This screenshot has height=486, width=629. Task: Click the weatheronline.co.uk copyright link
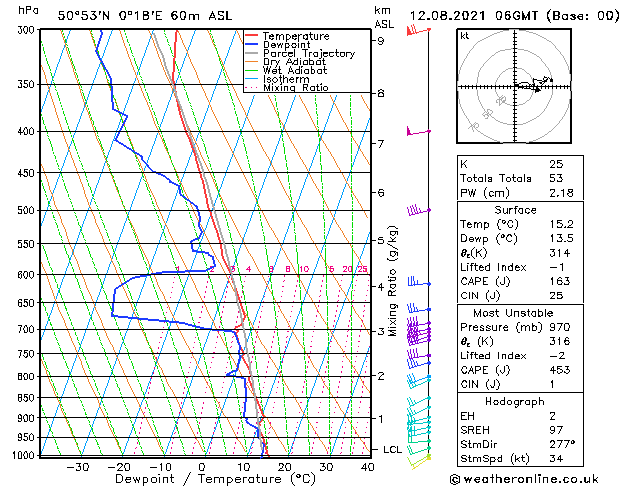coord(524,479)
